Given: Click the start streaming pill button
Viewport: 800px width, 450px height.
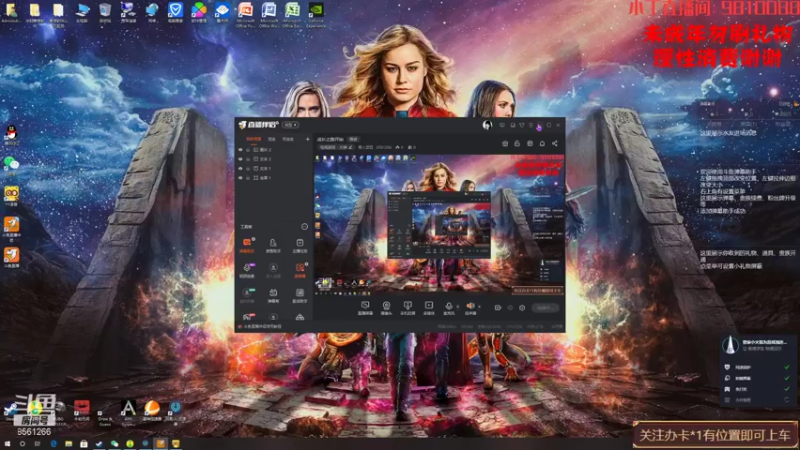Looking at the screenshot, I should coord(545,308).
